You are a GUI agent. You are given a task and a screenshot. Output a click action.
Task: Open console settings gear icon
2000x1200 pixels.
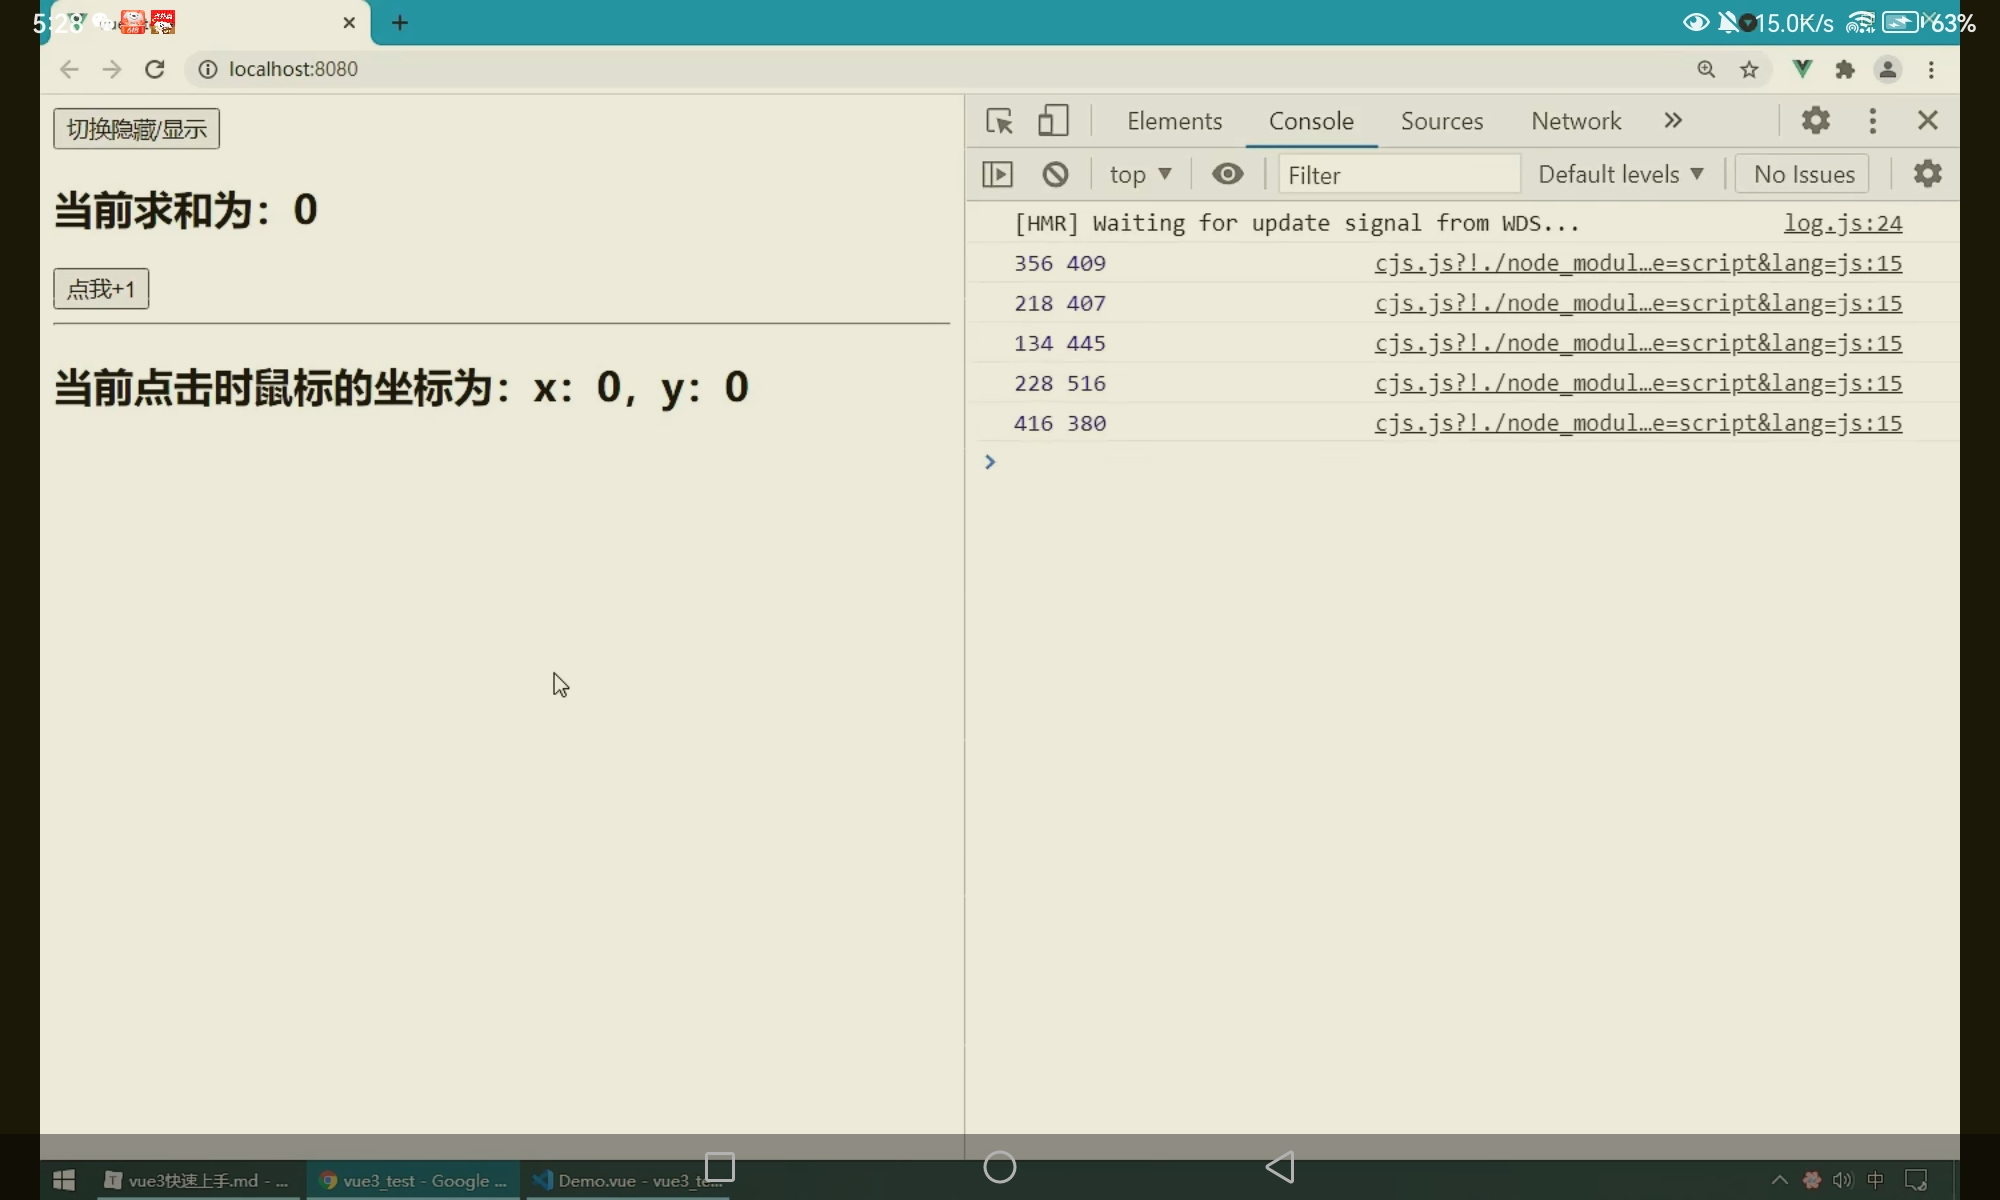pyautogui.click(x=1927, y=174)
